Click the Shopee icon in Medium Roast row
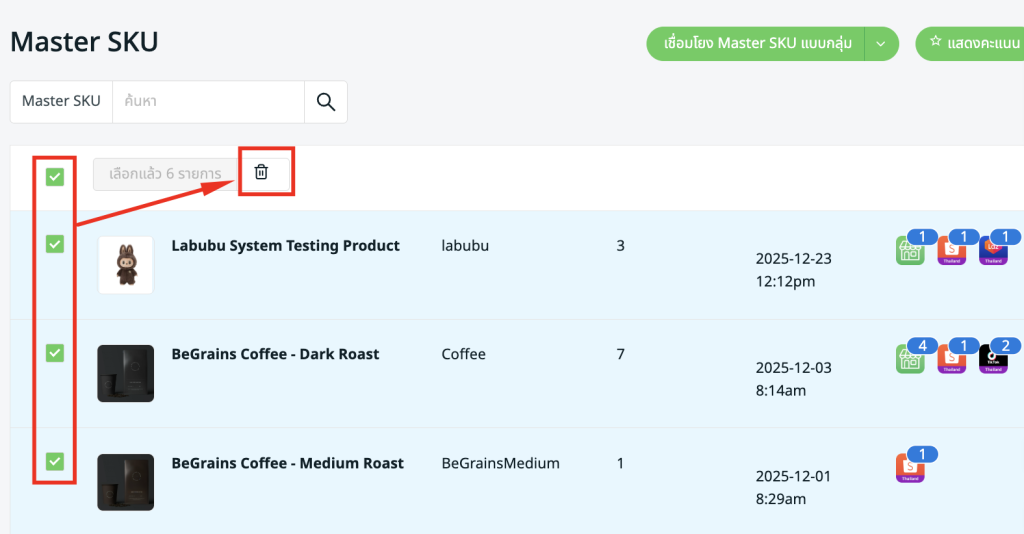 click(910, 468)
